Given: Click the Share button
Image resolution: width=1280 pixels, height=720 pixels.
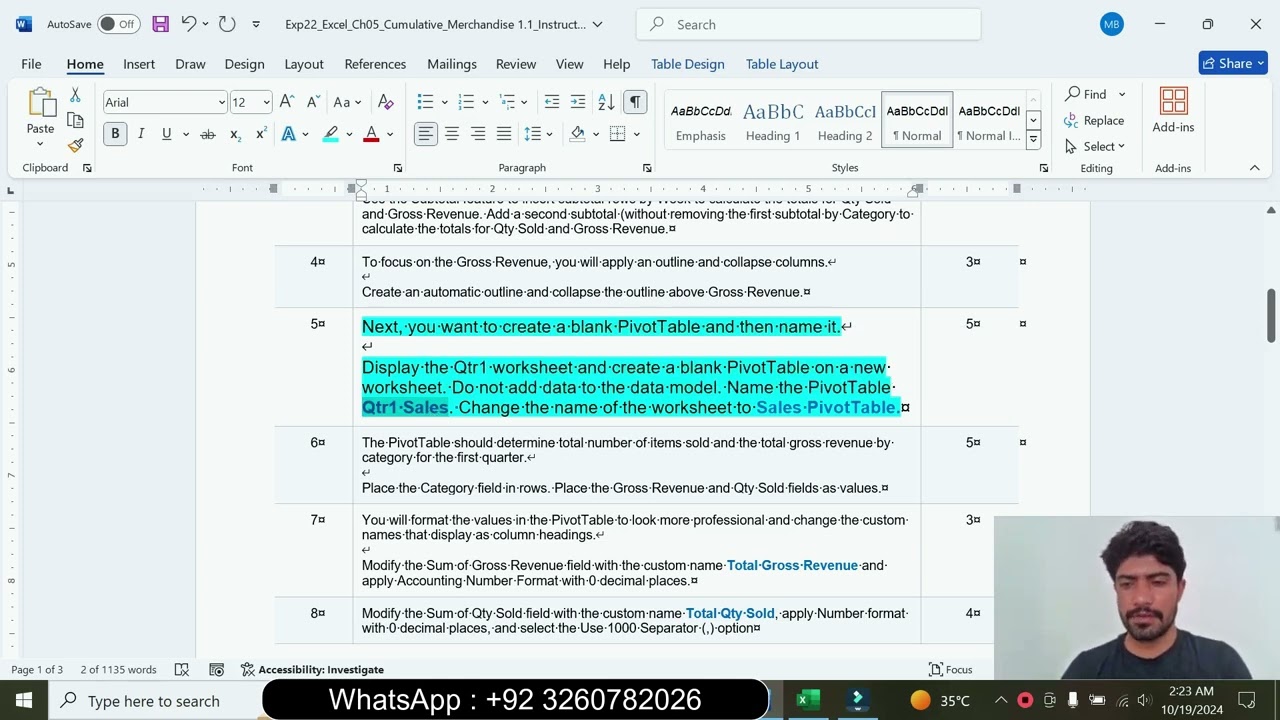Looking at the screenshot, I should (1233, 63).
